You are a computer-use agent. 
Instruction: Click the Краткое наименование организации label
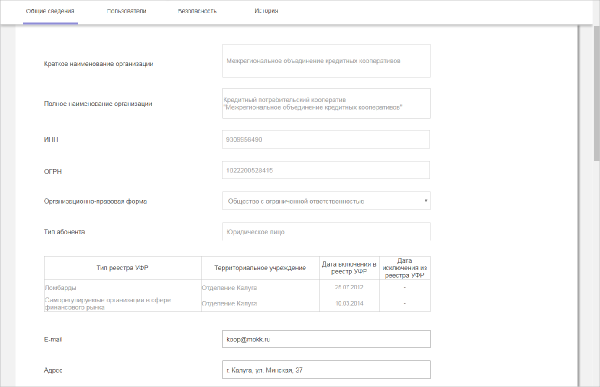(98, 64)
